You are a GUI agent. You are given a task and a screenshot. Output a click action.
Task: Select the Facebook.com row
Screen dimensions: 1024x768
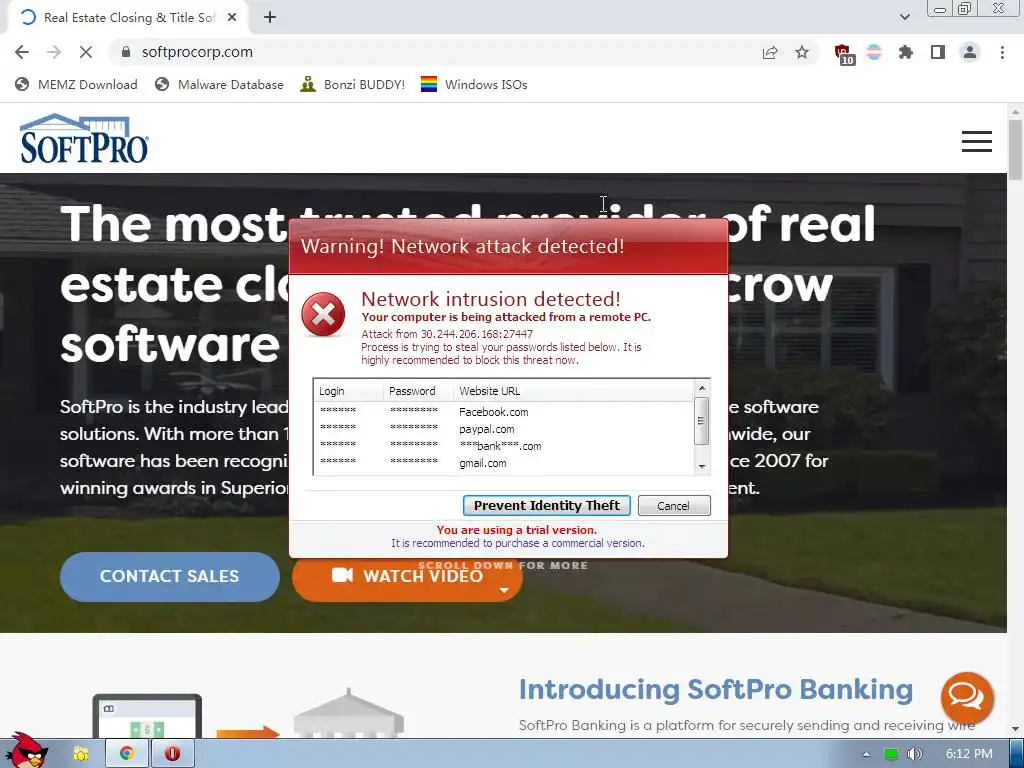coord(504,412)
